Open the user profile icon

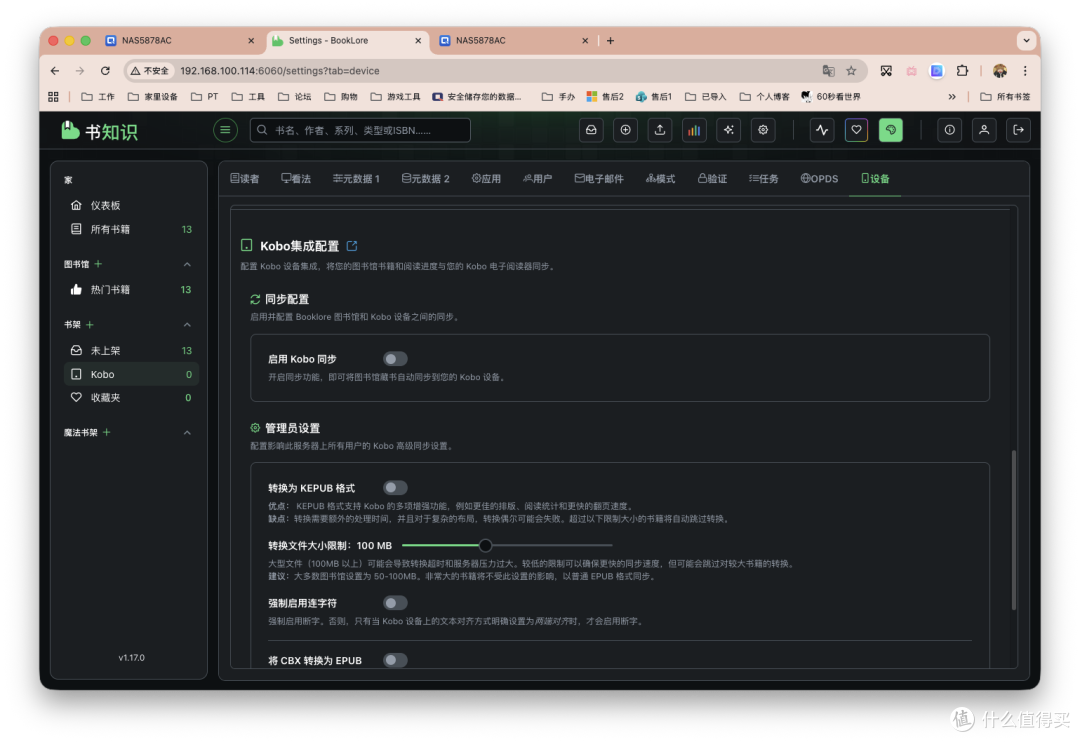984,130
